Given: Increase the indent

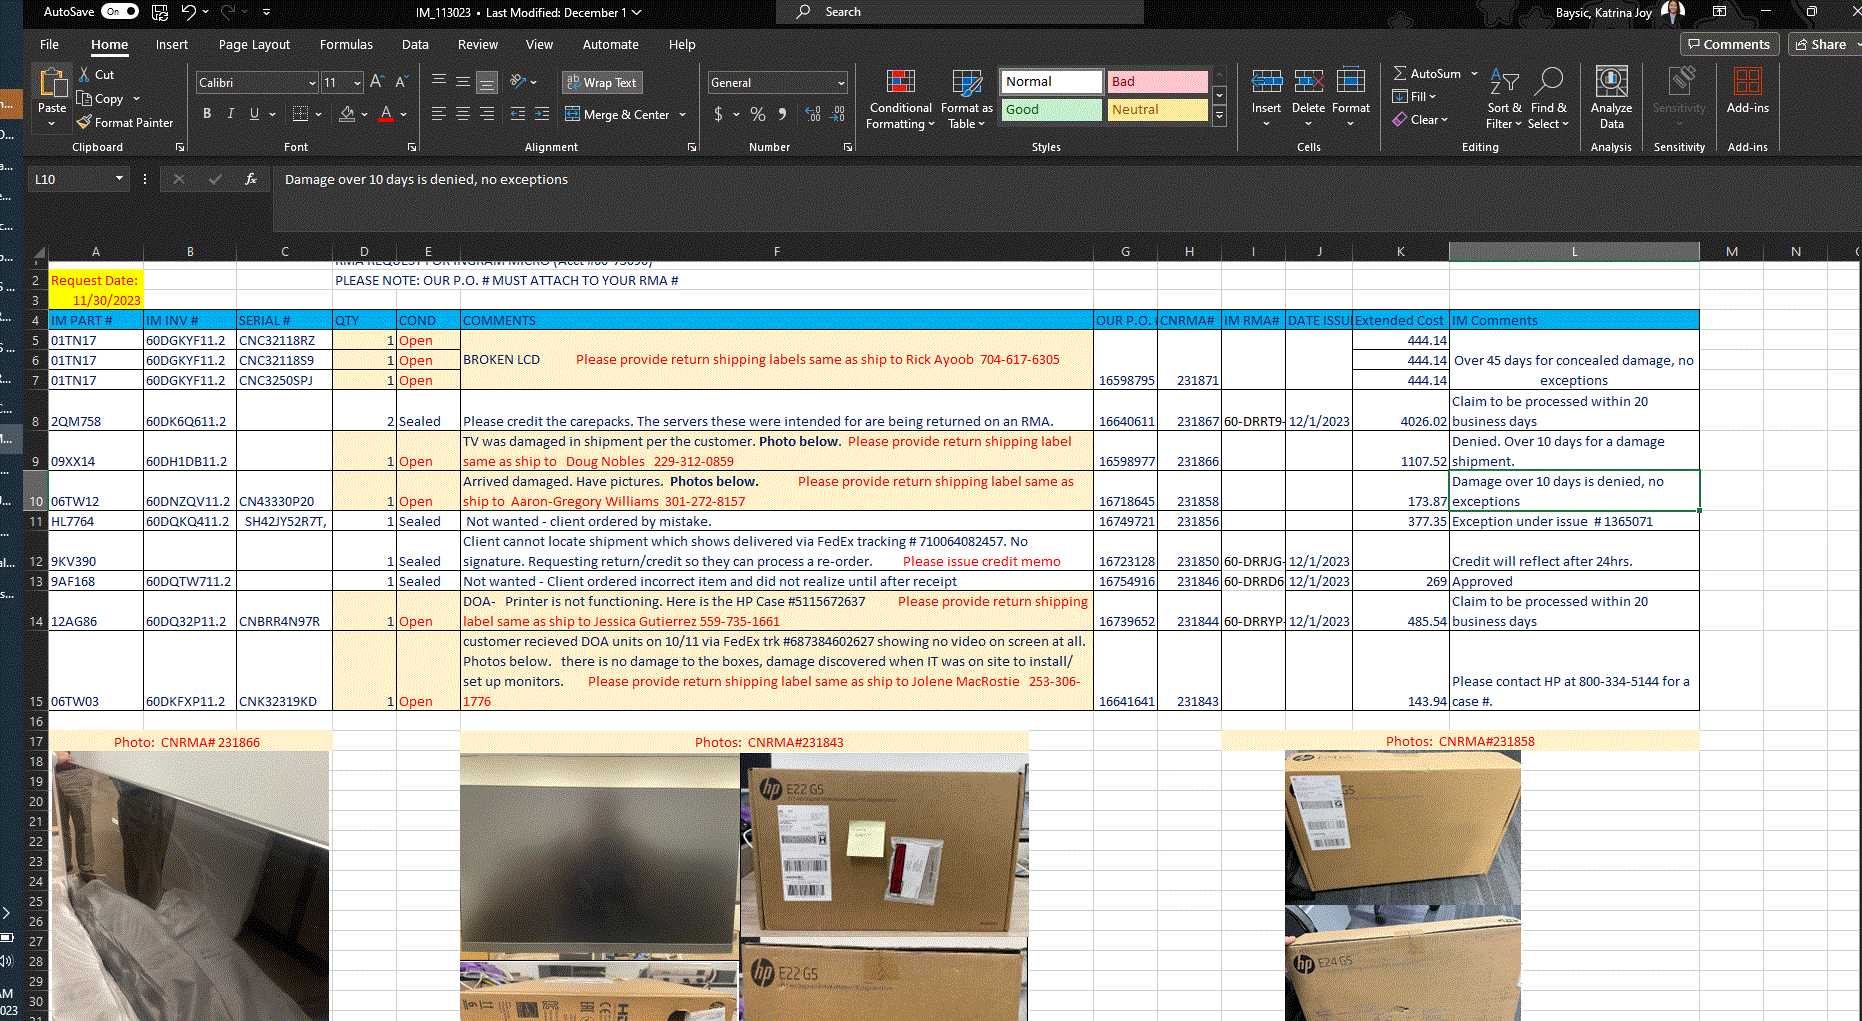Looking at the screenshot, I should point(542,114).
